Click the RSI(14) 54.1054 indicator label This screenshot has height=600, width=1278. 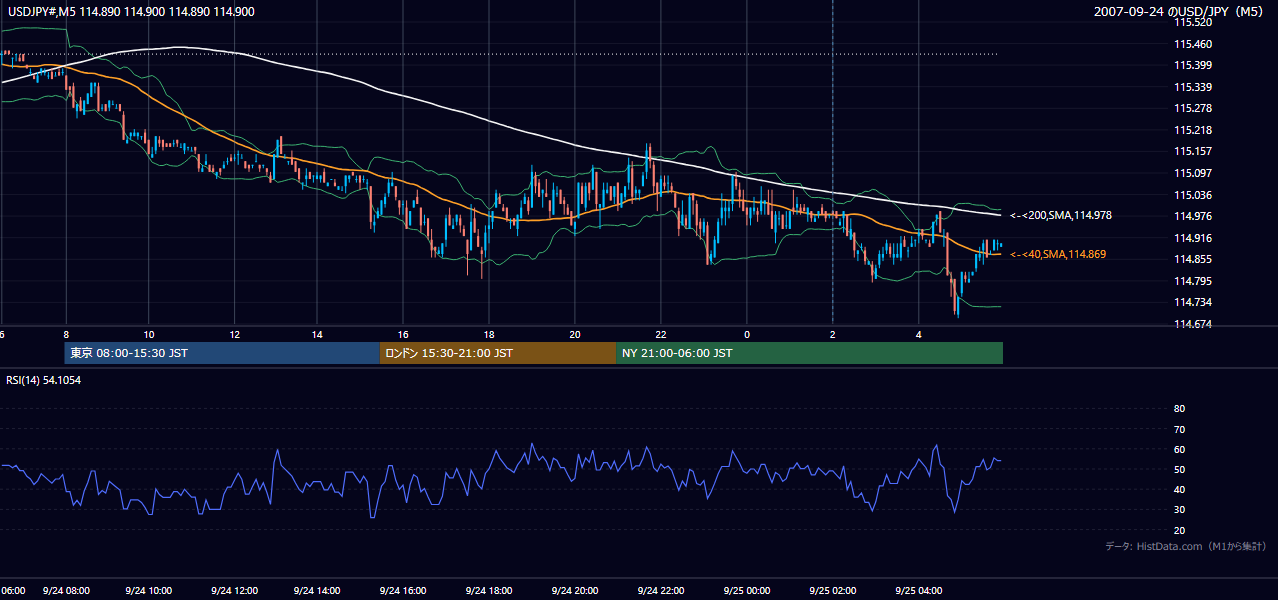point(44,380)
